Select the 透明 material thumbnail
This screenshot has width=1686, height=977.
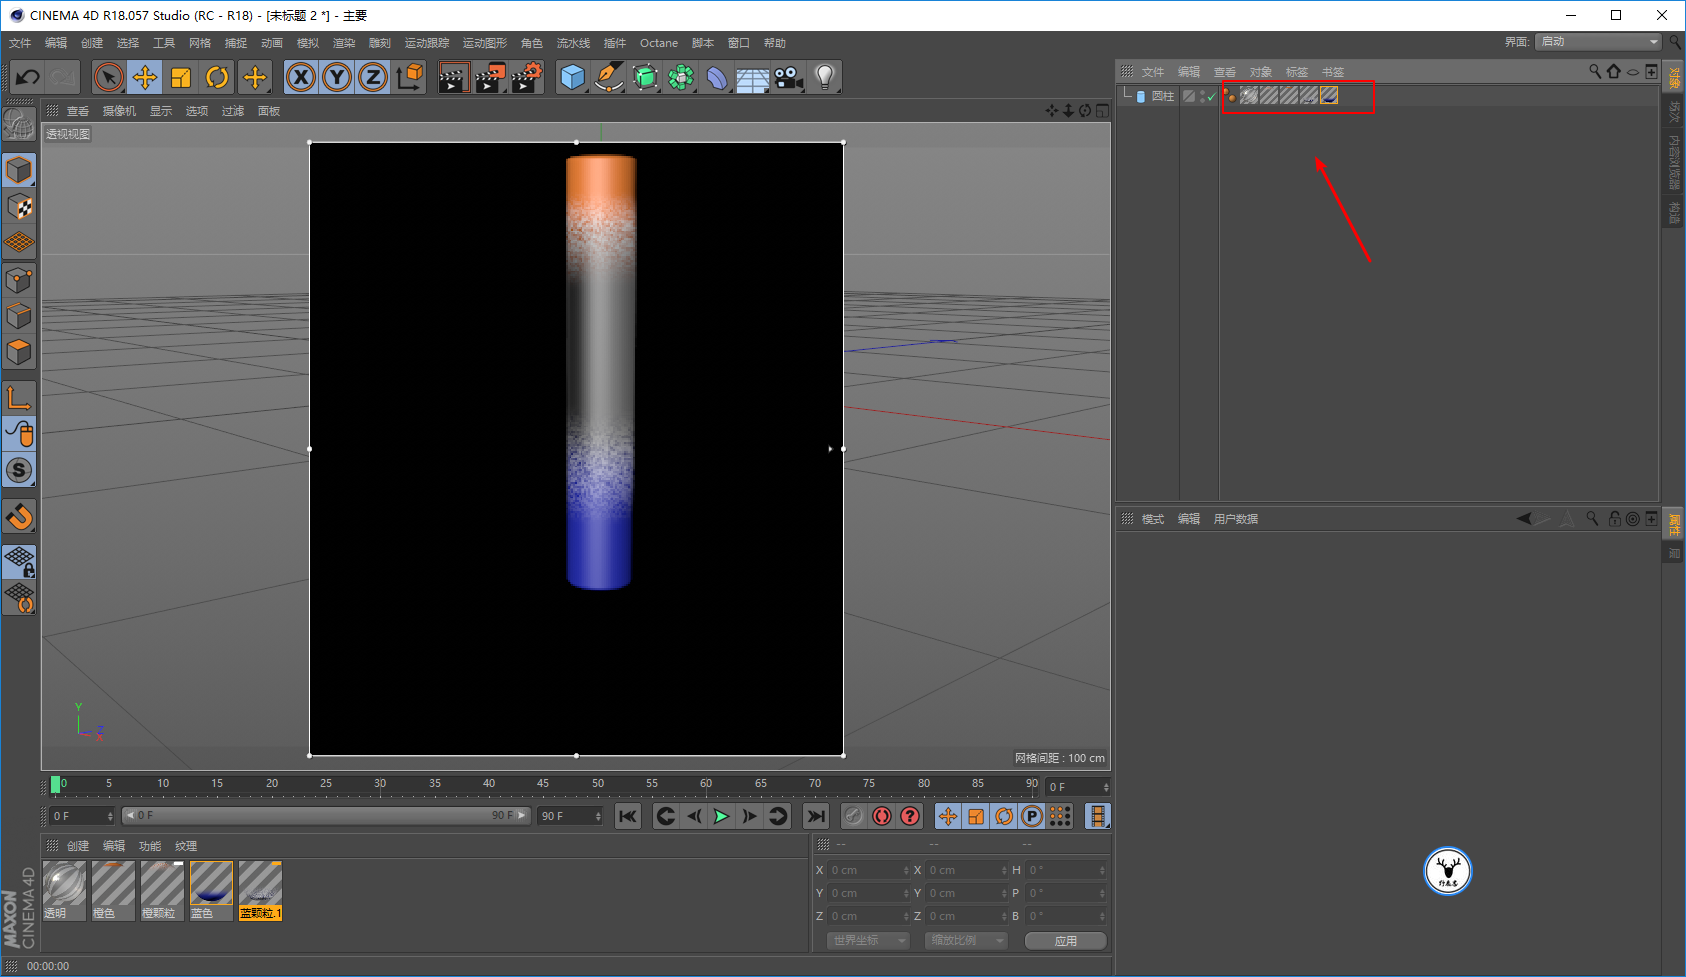pos(64,891)
